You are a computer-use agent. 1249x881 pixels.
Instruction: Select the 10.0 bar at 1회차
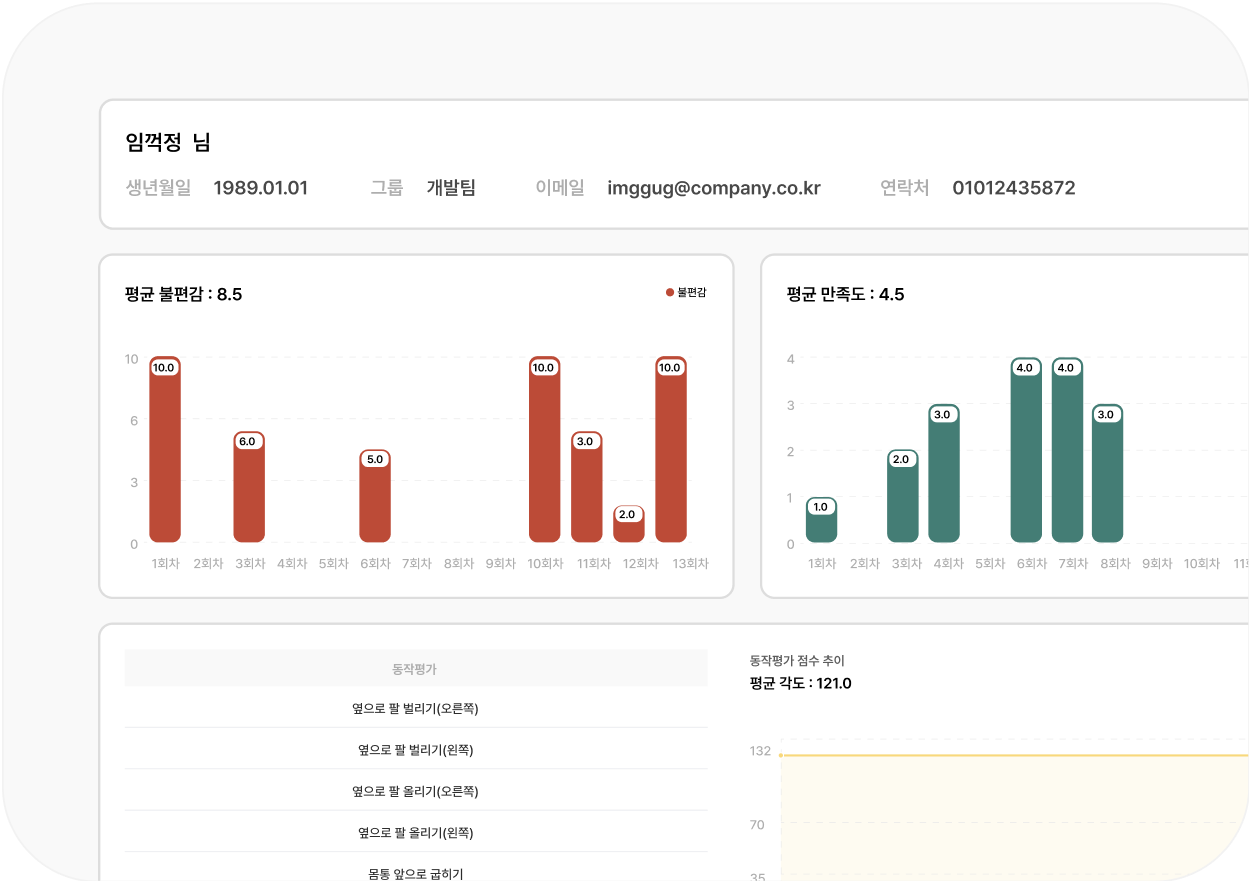(x=164, y=450)
